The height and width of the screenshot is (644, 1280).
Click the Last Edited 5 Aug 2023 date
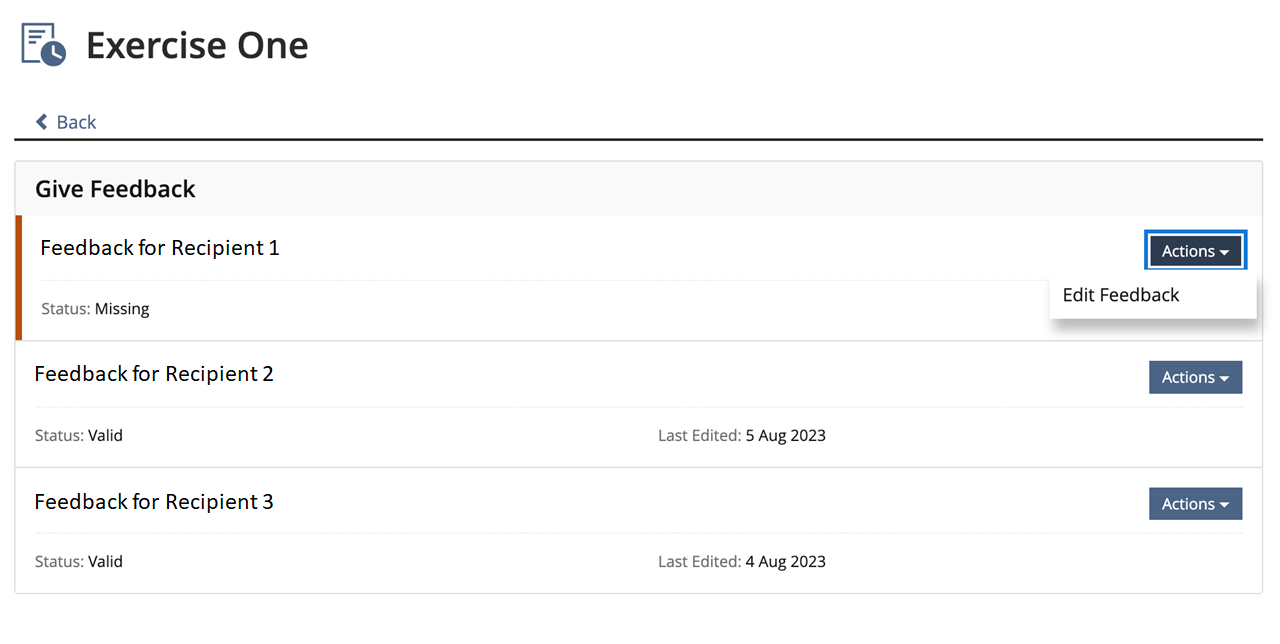(x=785, y=436)
